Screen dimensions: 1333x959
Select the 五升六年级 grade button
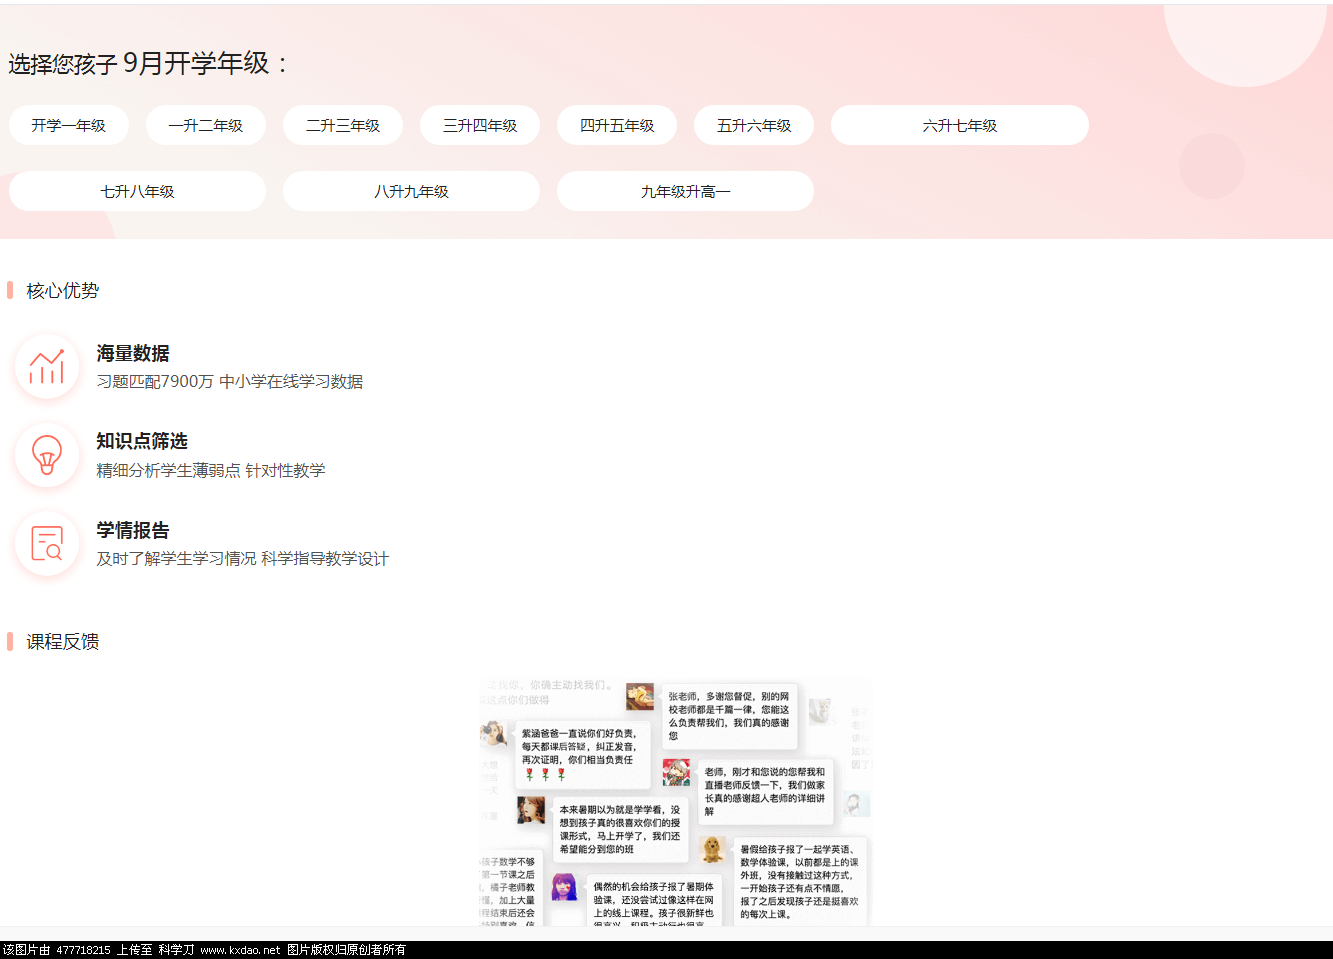coord(754,124)
